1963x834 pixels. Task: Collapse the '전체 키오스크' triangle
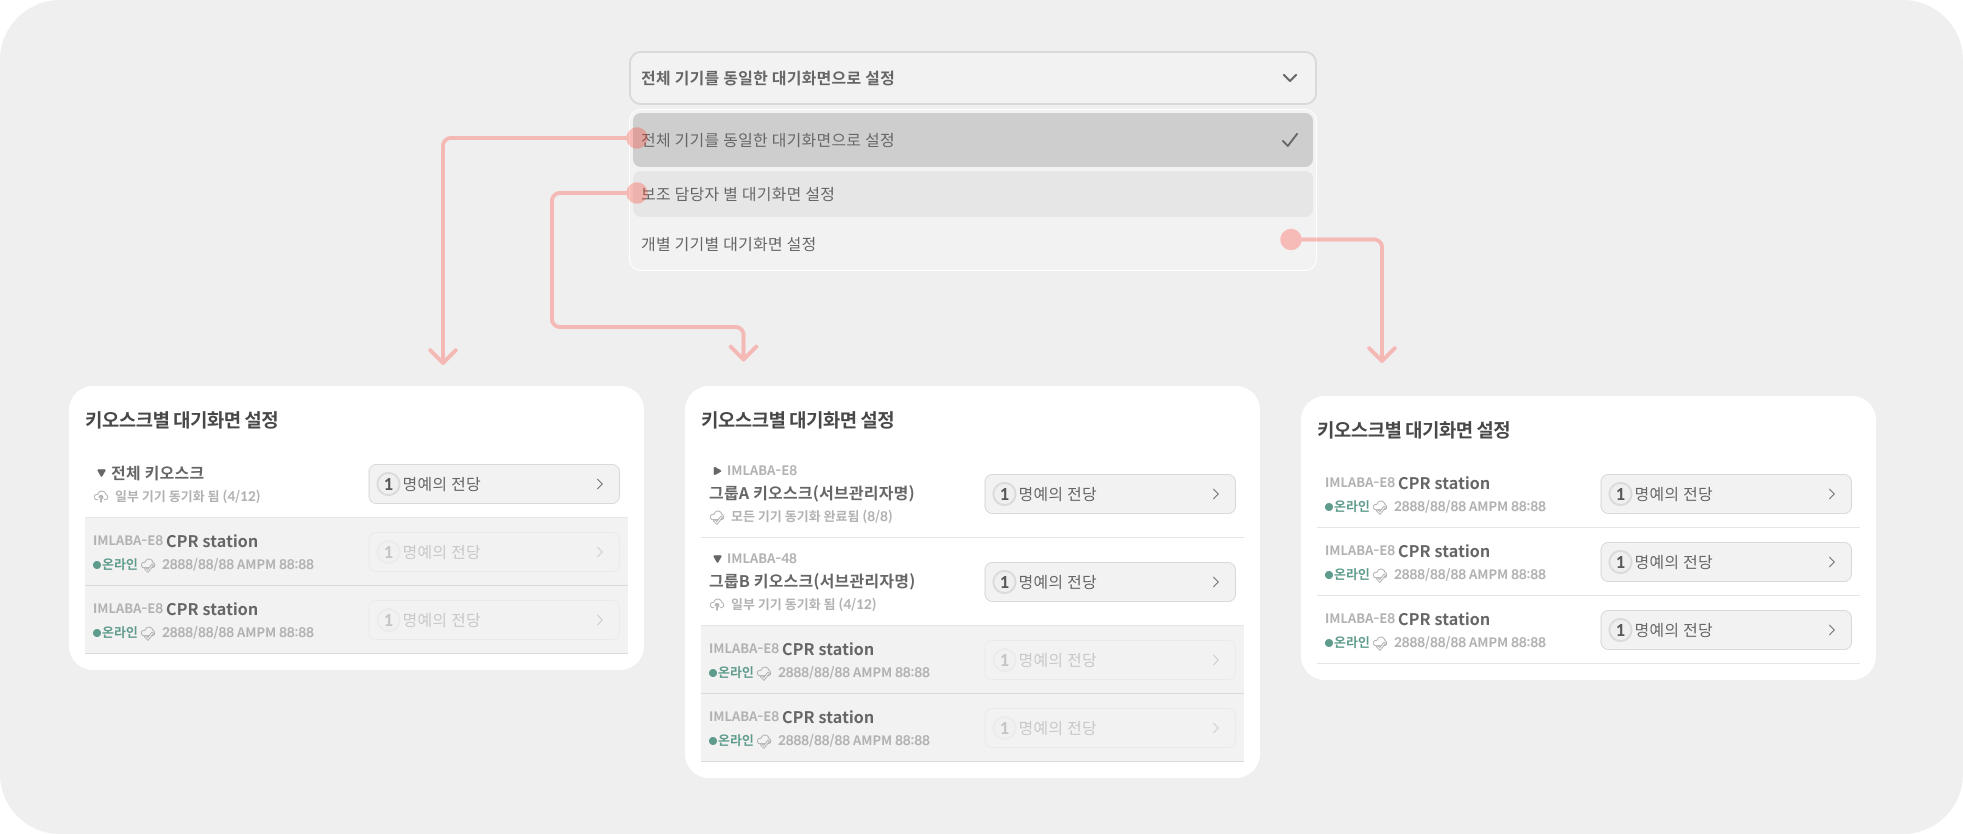[x=101, y=473]
